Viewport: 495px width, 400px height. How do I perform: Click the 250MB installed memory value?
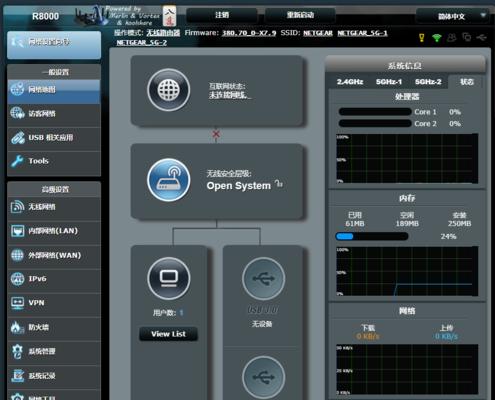pos(459,224)
